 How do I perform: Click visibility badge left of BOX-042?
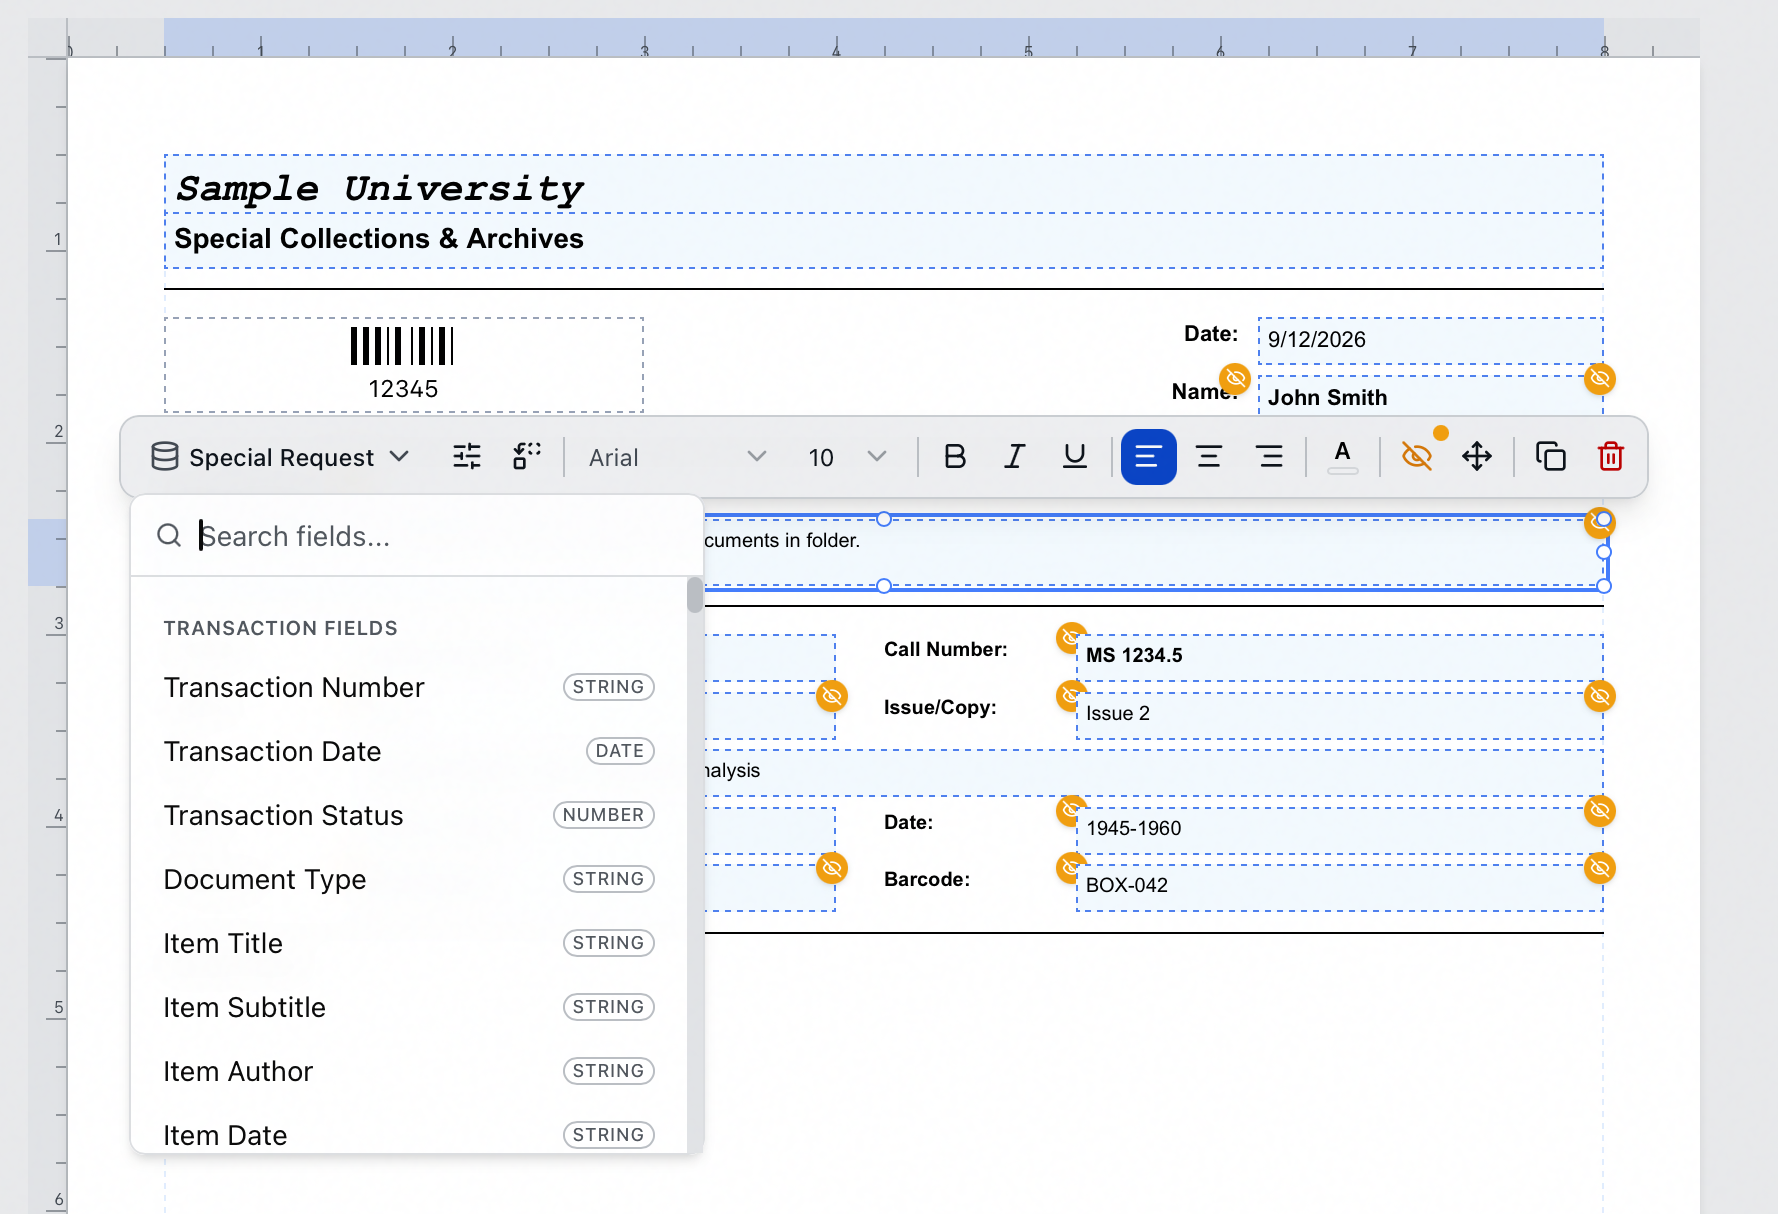pyautogui.click(x=1071, y=867)
